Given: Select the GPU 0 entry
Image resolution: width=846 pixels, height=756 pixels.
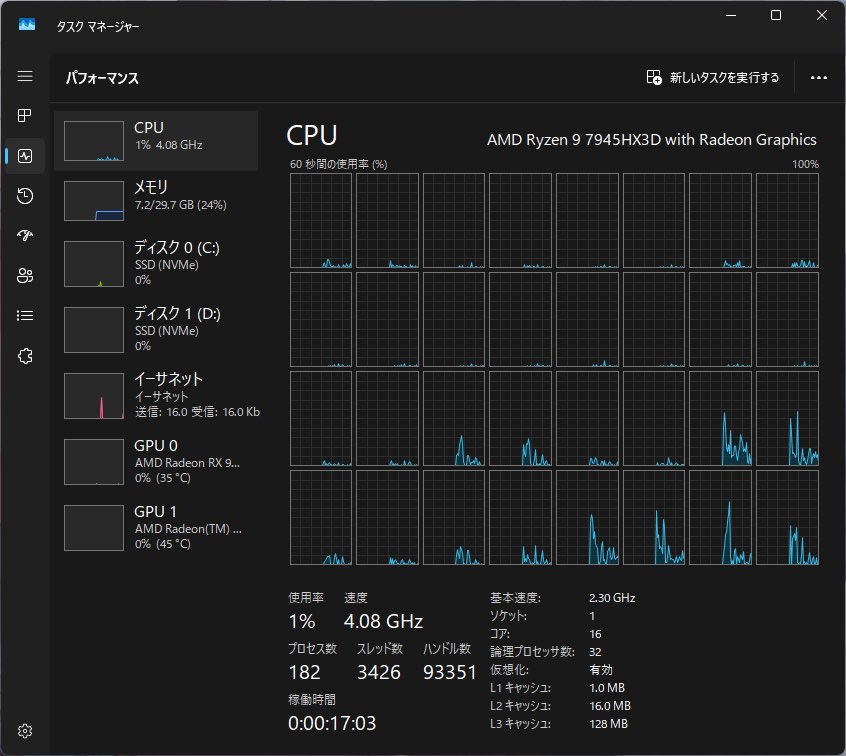Looking at the screenshot, I should (x=156, y=461).
